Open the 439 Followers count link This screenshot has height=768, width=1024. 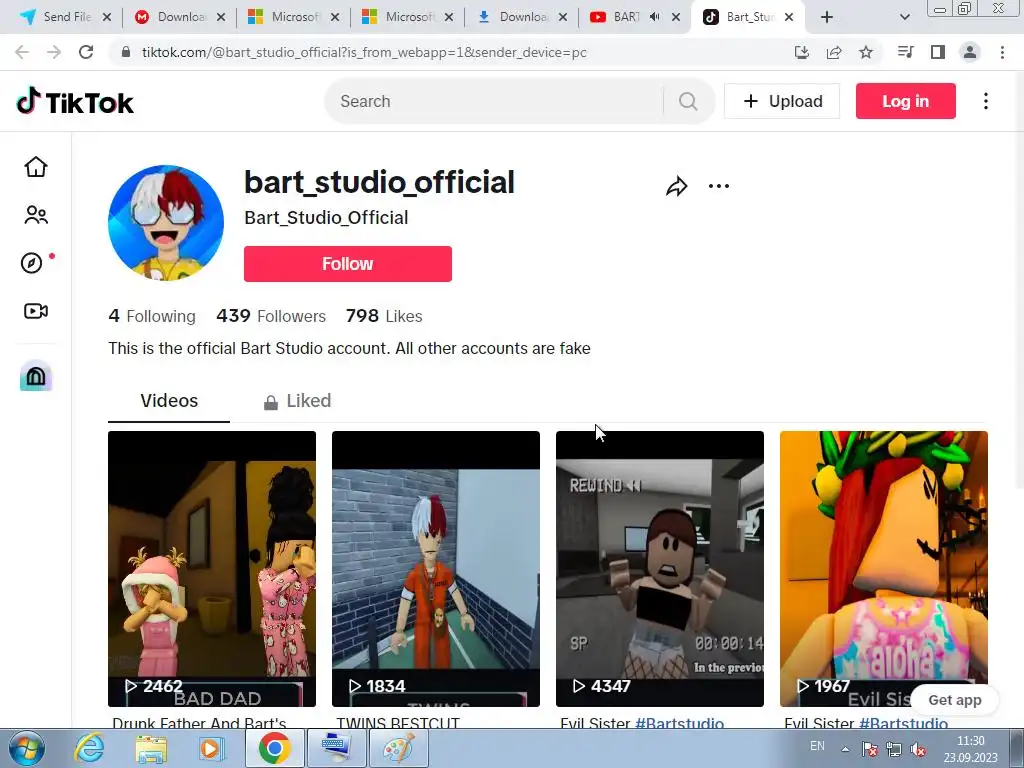tap(271, 316)
